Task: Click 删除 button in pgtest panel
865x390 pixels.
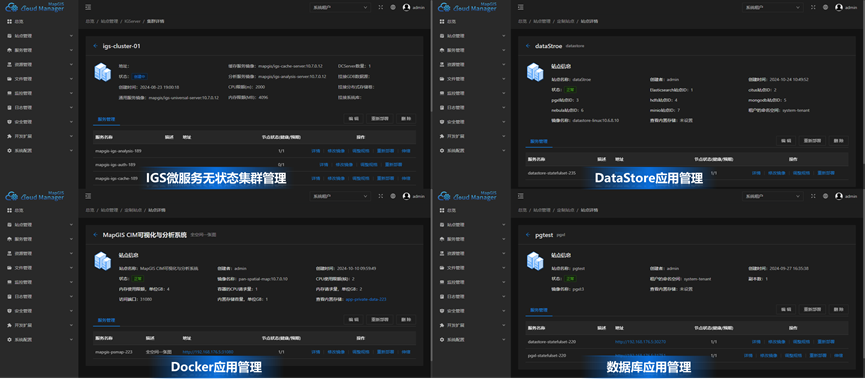Action: pos(839,310)
